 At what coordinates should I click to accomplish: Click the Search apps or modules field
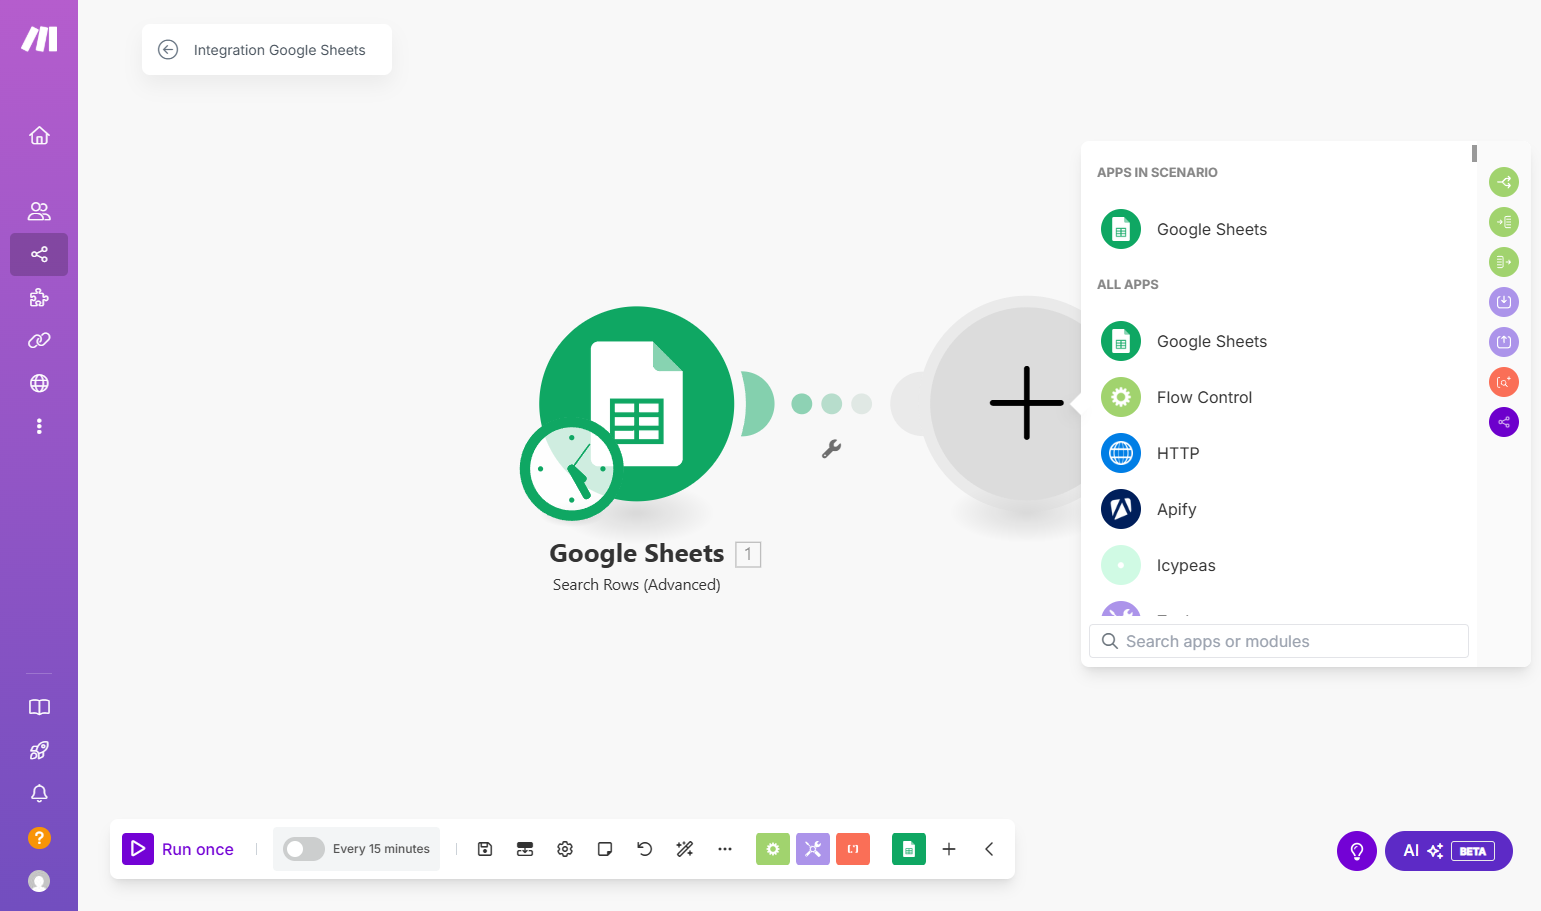click(1278, 641)
